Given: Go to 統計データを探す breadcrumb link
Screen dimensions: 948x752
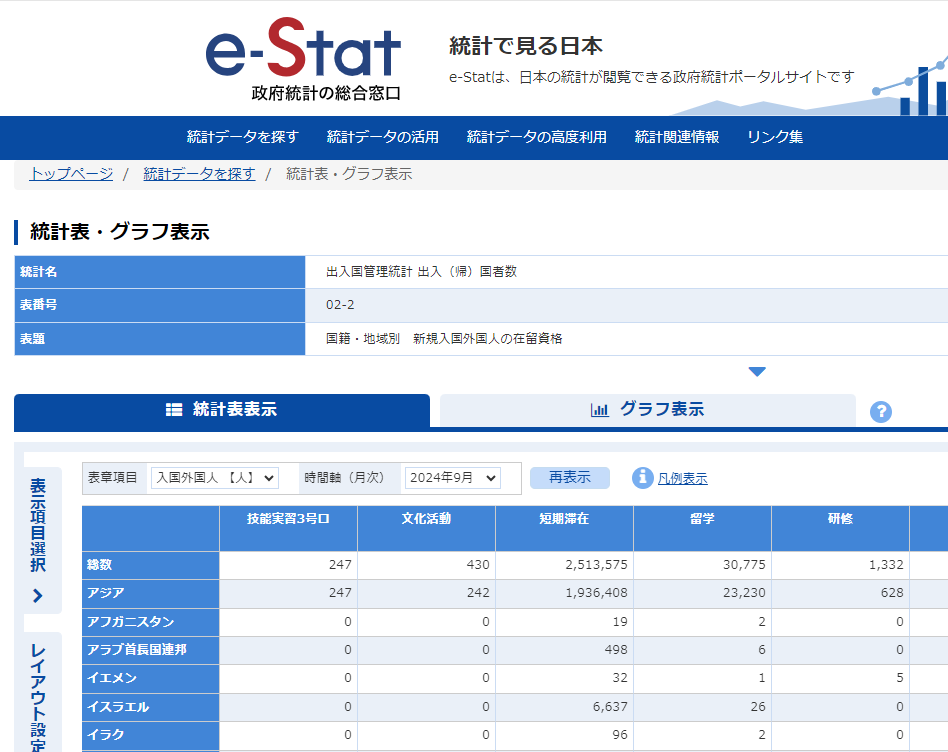Looking at the screenshot, I should pyautogui.click(x=199, y=174).
